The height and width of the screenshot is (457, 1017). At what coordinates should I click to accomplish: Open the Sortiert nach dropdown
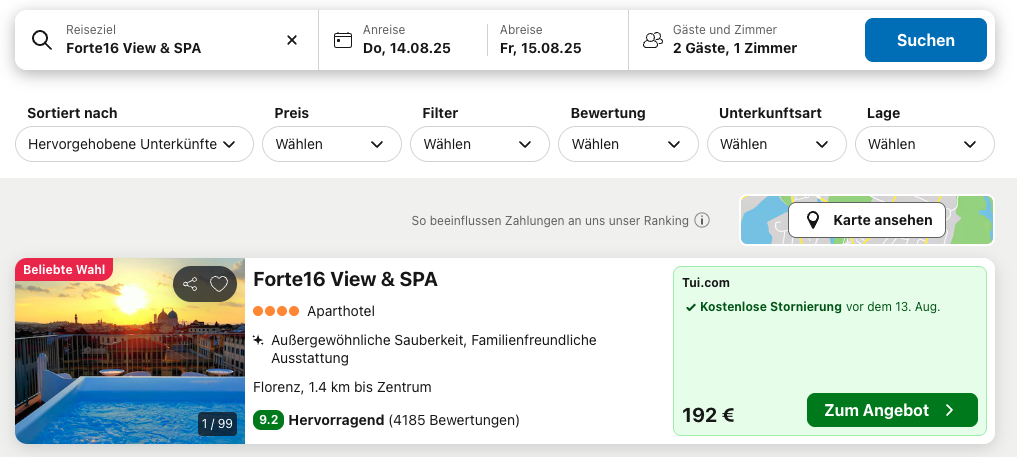pos(133,144)
